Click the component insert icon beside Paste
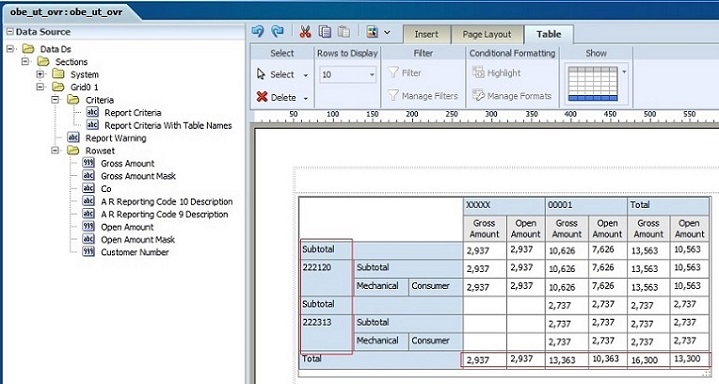Image resolution: width=719 pixels, height=384 pixels. 372,32
